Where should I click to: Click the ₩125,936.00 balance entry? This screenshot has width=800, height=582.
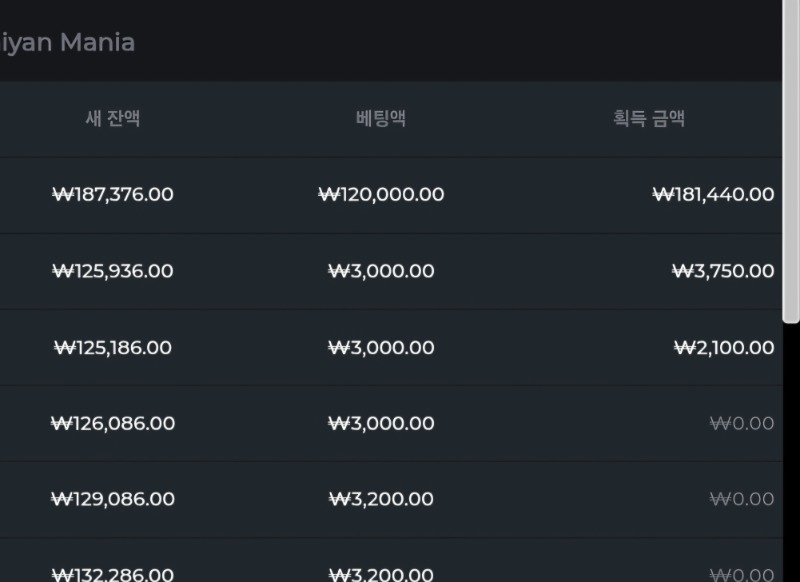pos(113,271)
